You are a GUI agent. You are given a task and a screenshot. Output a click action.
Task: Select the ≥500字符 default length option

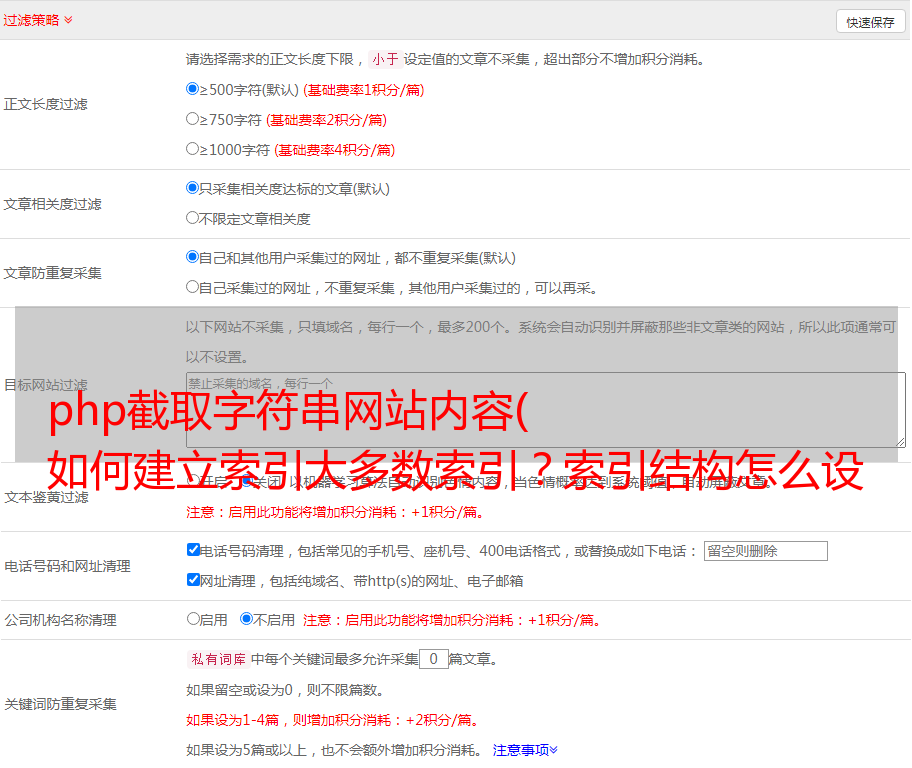pos(192,89)
